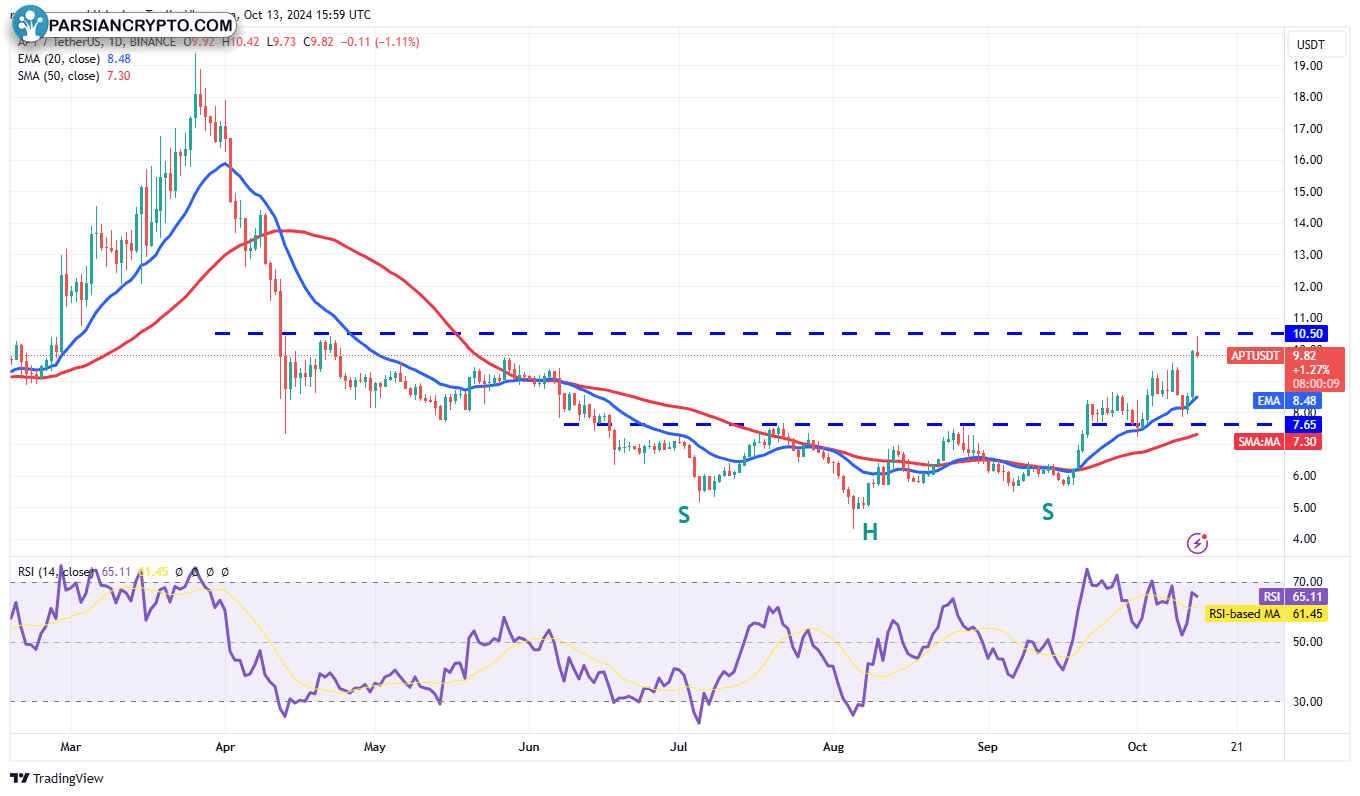This screenshot has height=796, width=1360.
Task: Click the blue 7.65 price line label
Action: (x=1305, y=425)
